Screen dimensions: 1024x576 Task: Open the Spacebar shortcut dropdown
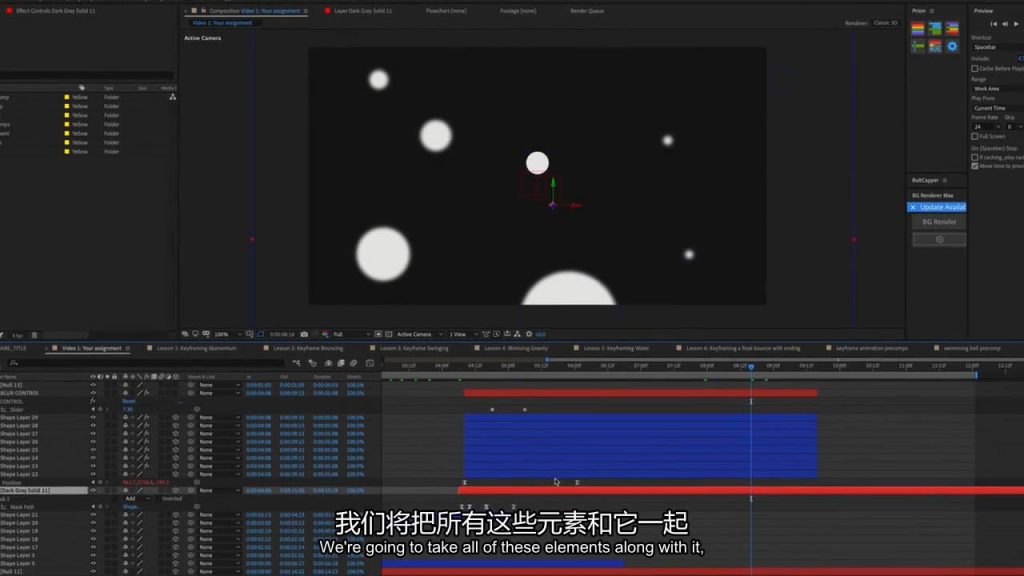click(x=997, y=48)
